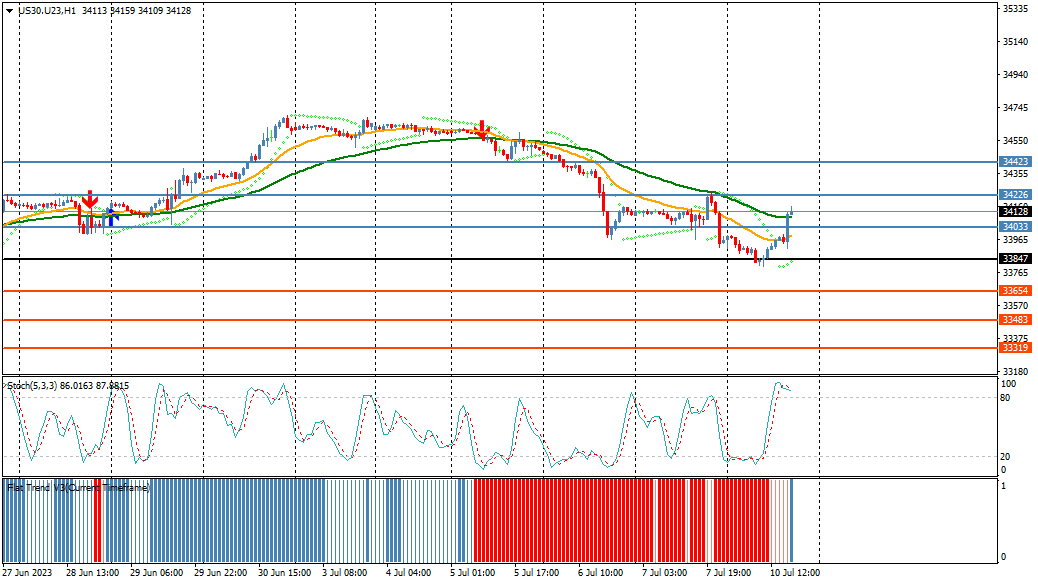Click the 3 Jul 08:00 time label
Screen dimensions: 1038x584
coord(344,573)
